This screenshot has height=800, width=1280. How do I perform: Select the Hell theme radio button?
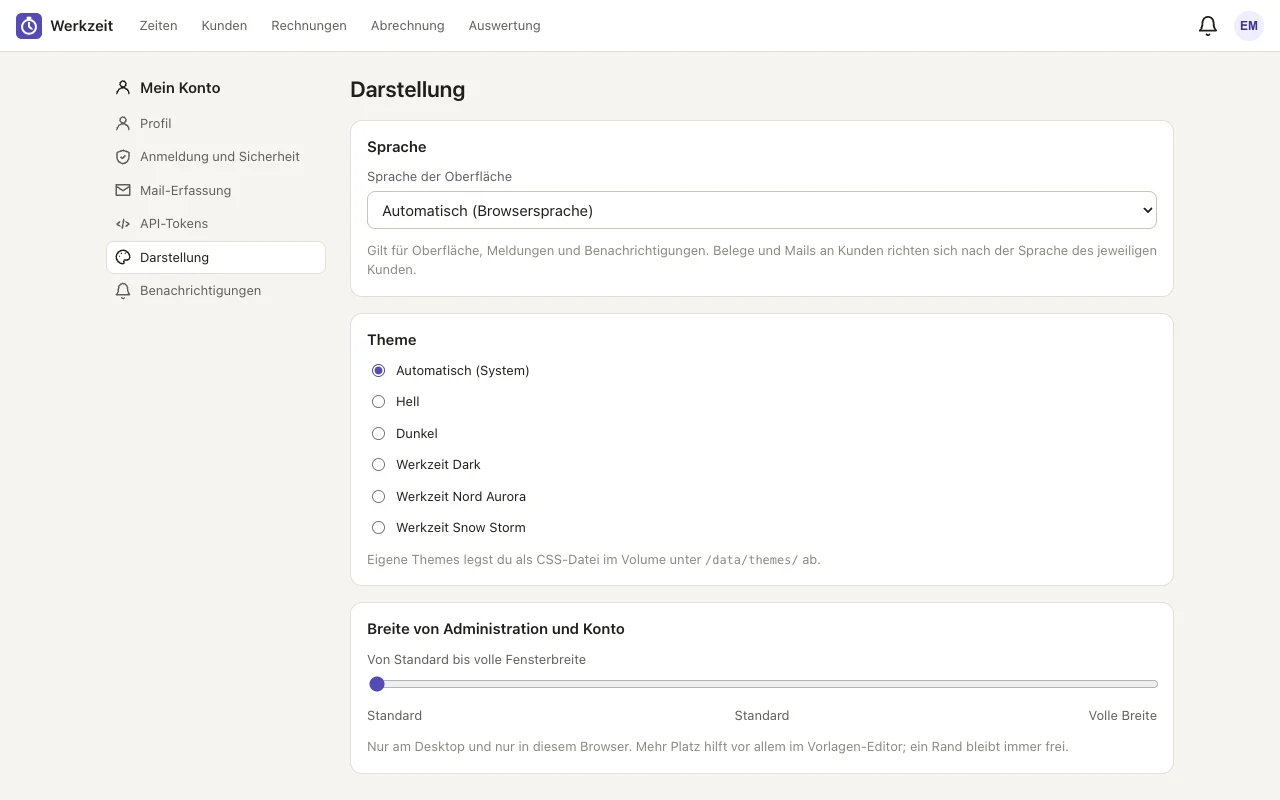(x=378, y=402)
